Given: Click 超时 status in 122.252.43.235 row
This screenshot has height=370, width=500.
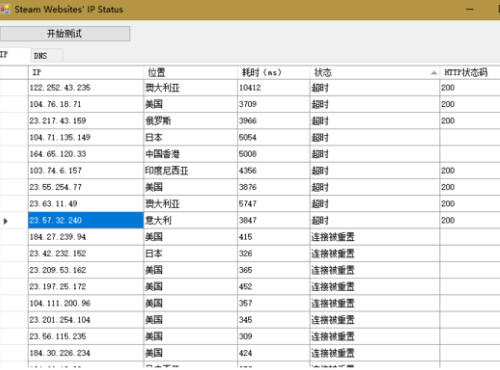Looking at the screenshot, I should (375, 88).
